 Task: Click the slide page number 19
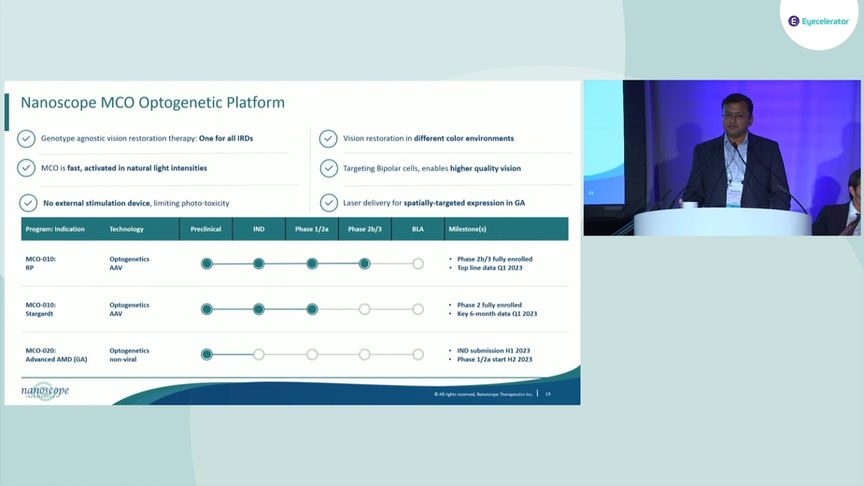[548, 394]
